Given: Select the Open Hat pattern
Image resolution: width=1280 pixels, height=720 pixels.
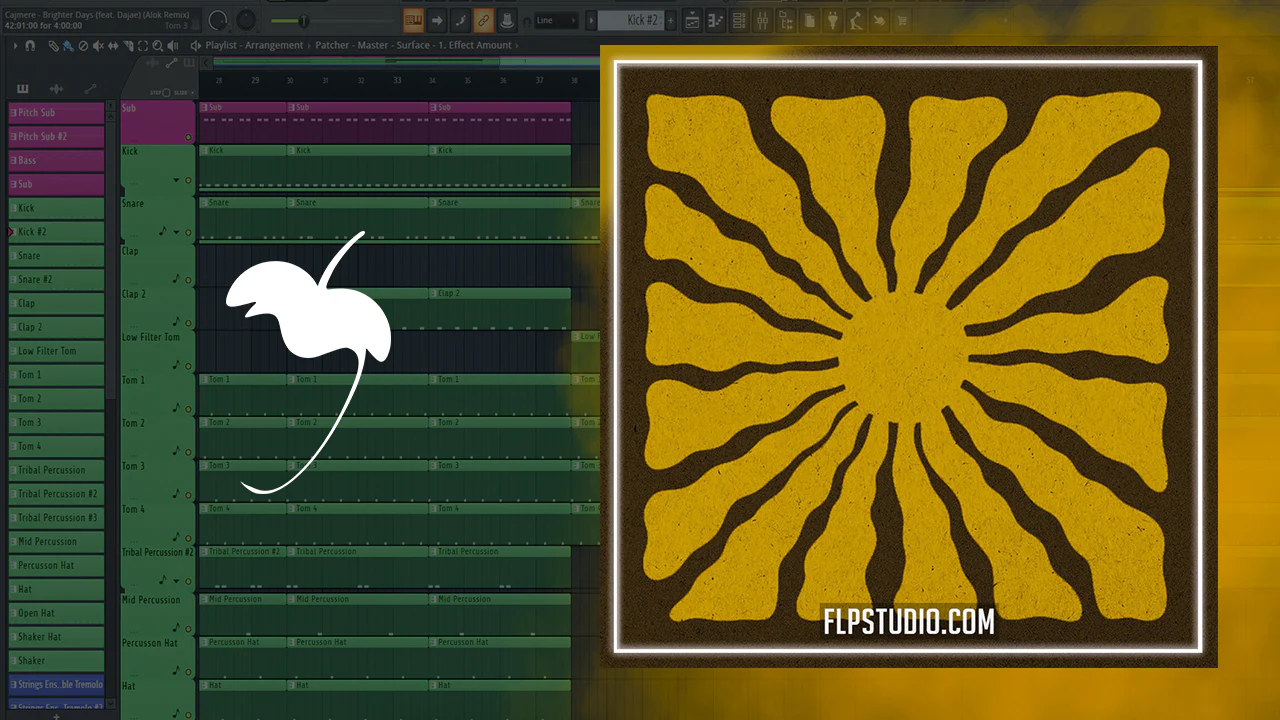Looking at the screenshot, I should tap(56, 613).
